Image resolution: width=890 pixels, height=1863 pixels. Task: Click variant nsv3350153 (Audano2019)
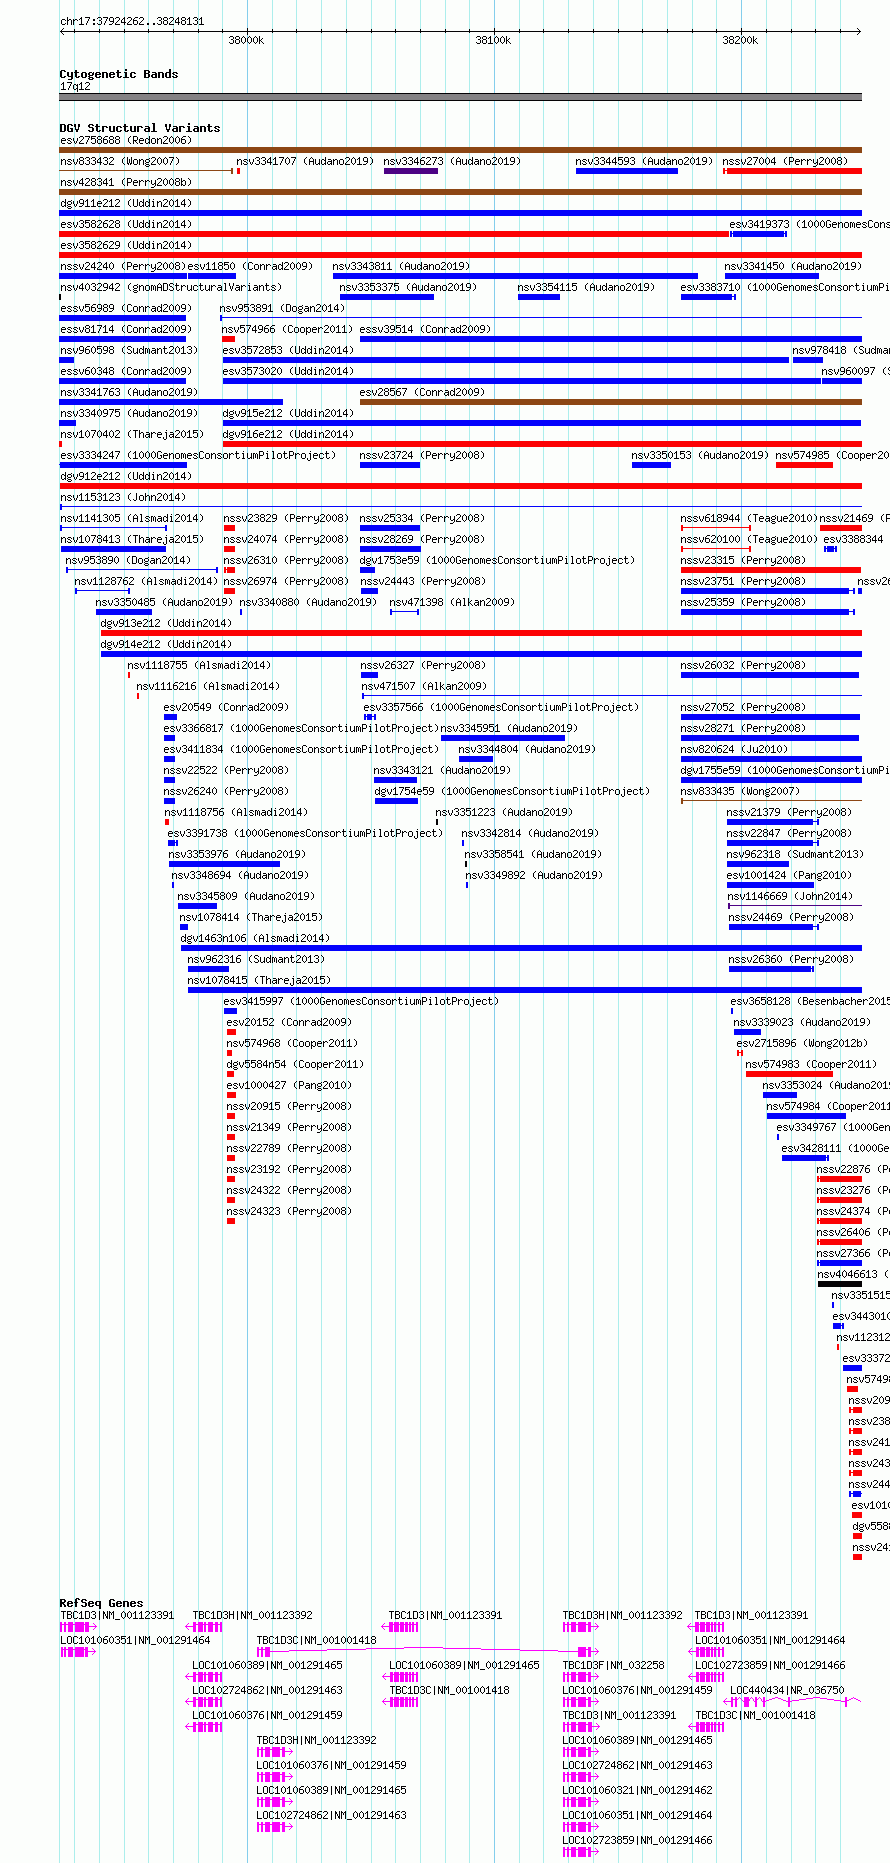coord(700,455)
